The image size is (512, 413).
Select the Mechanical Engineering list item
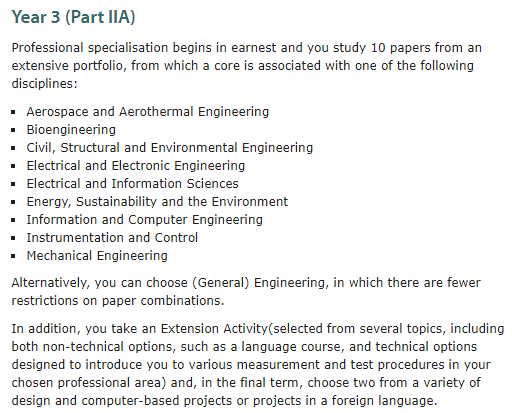pyautogui.click(x=97, y=256)
